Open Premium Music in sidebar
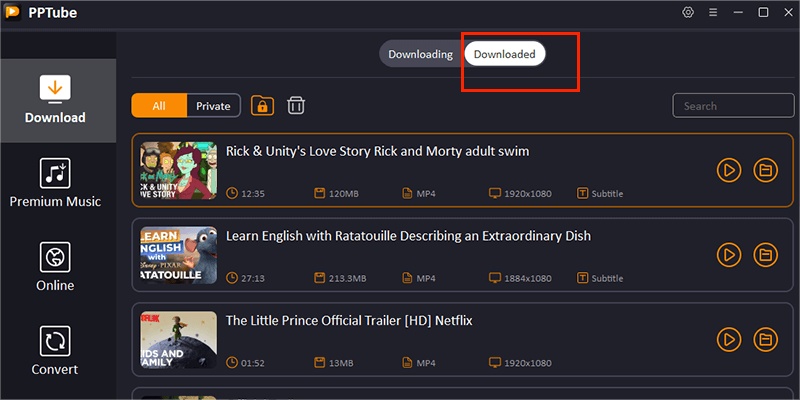 coord(55,183)
